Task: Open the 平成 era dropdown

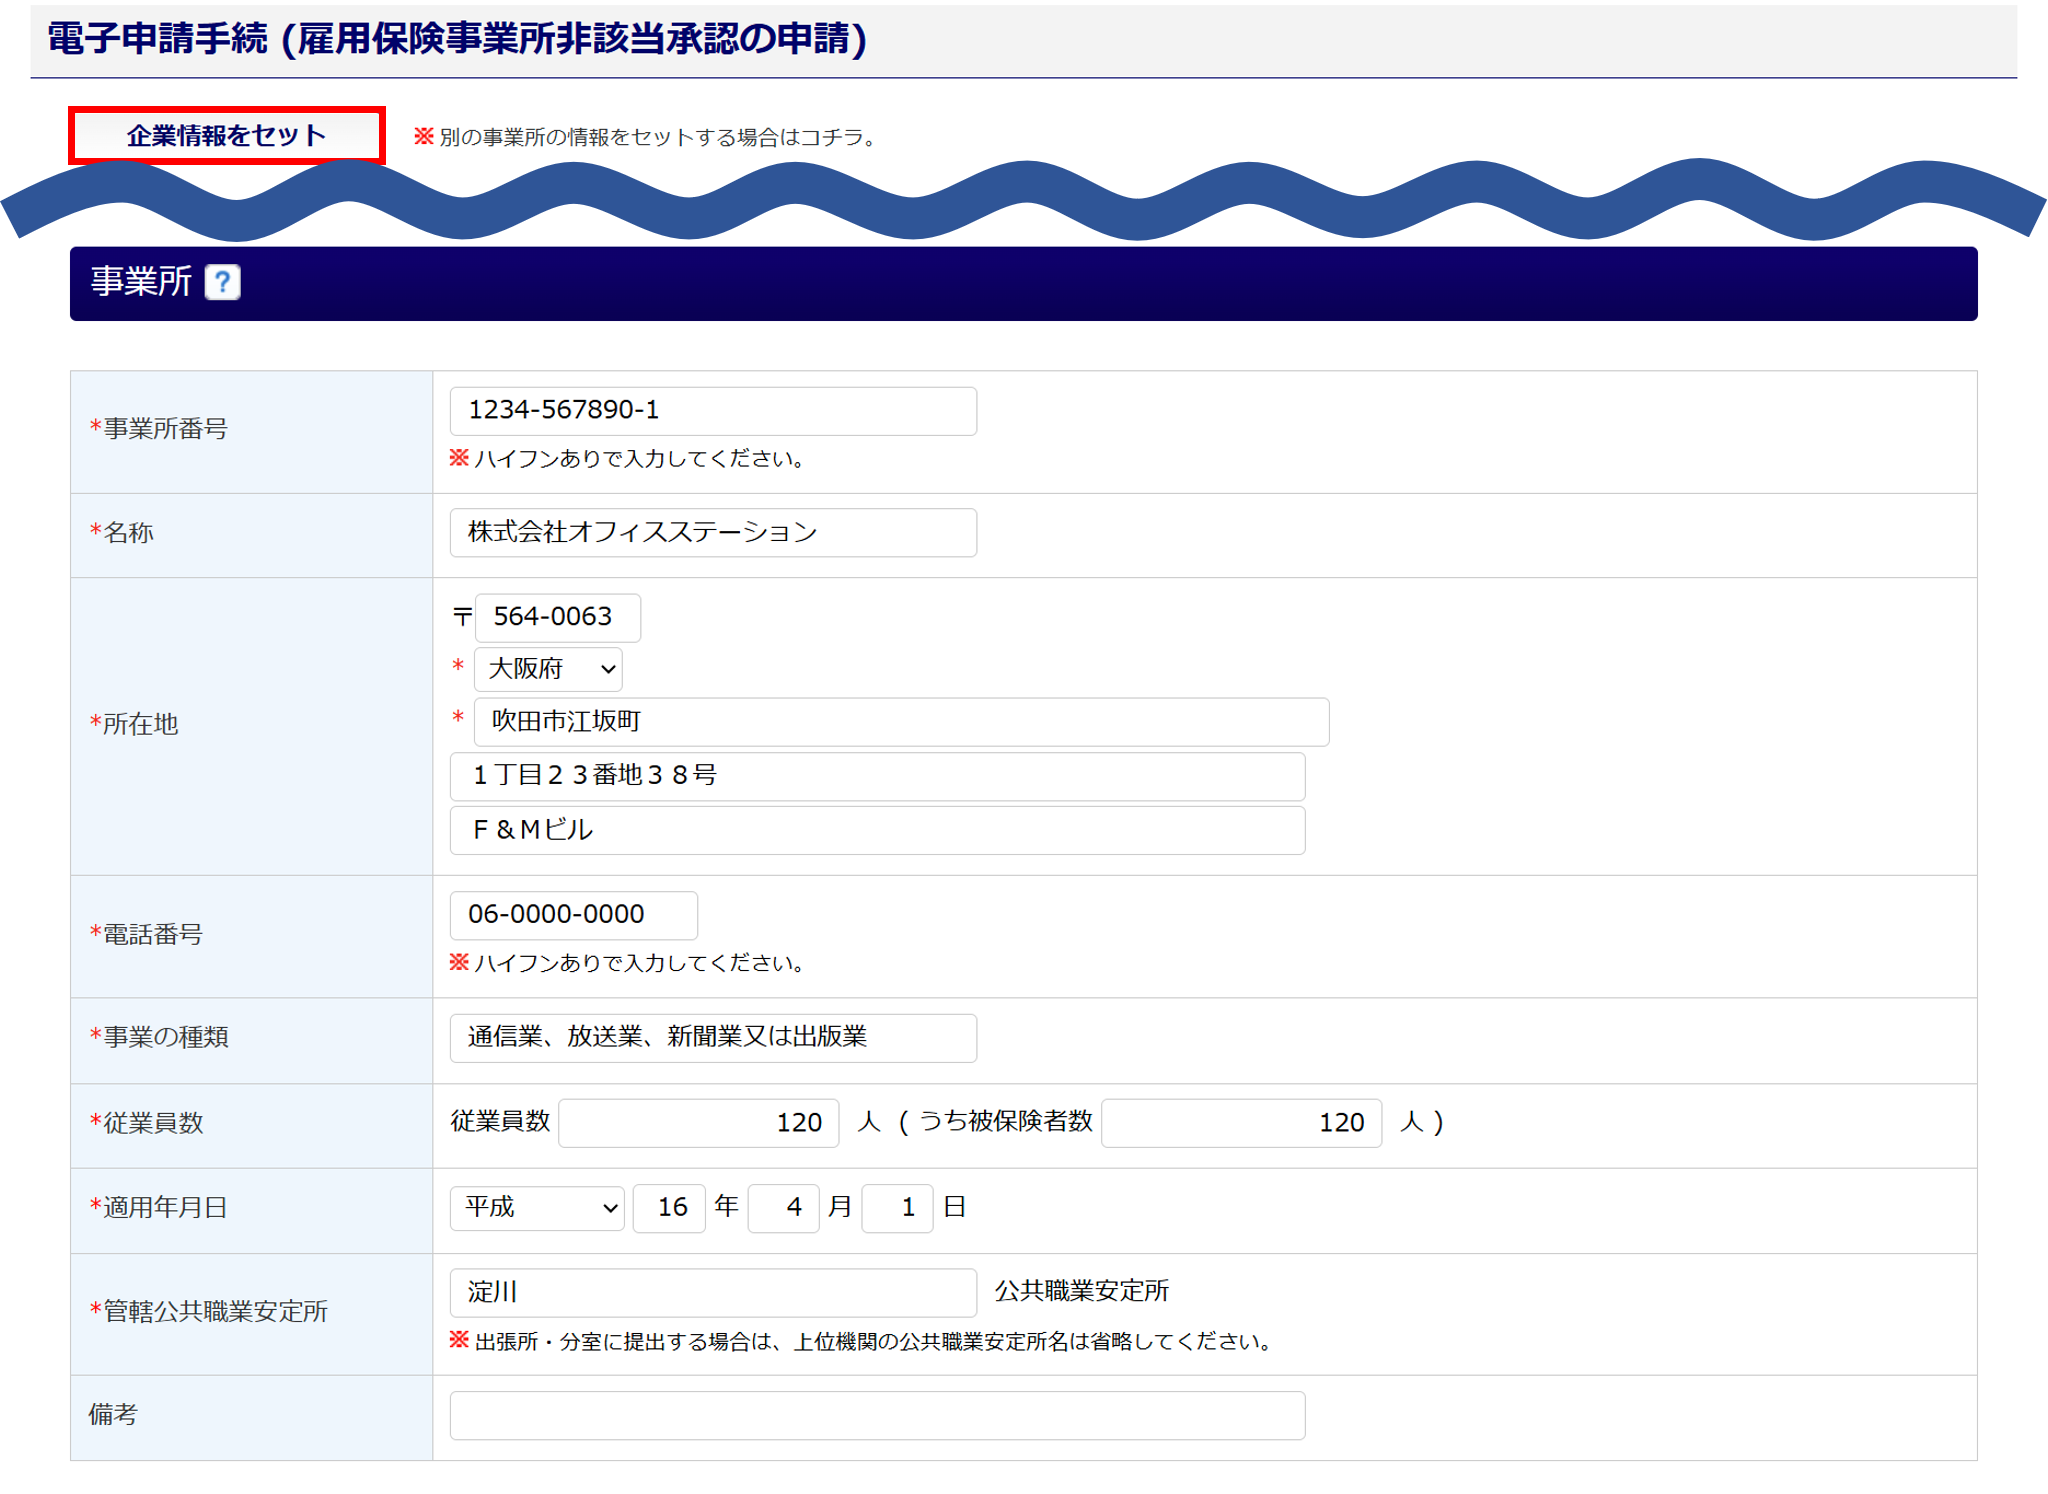Action: 537,1208
